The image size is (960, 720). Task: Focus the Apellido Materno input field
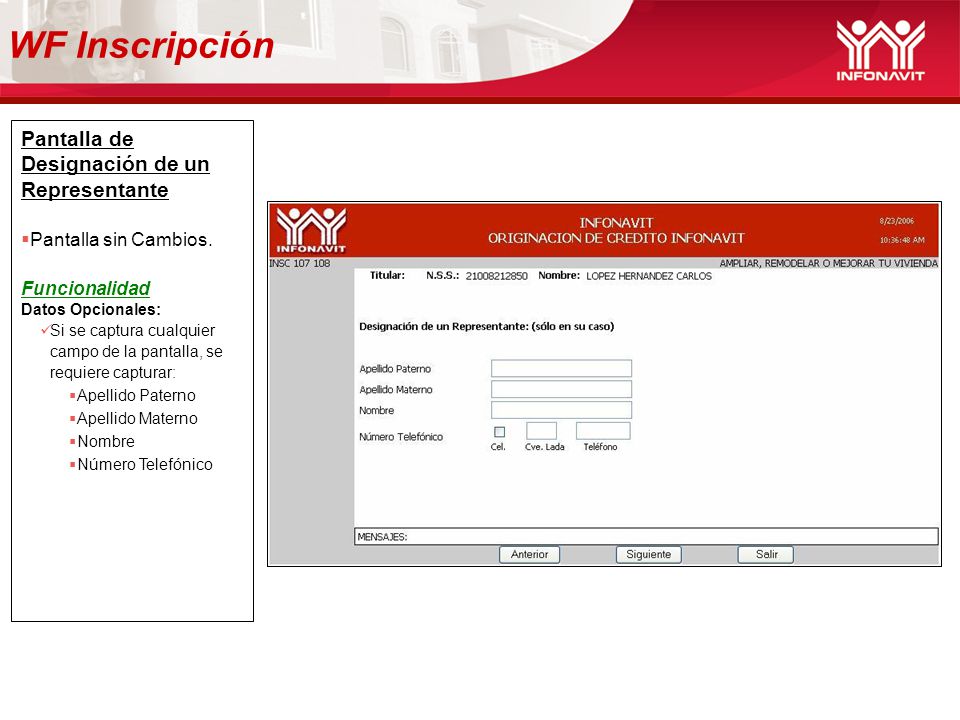click(561, 389)
